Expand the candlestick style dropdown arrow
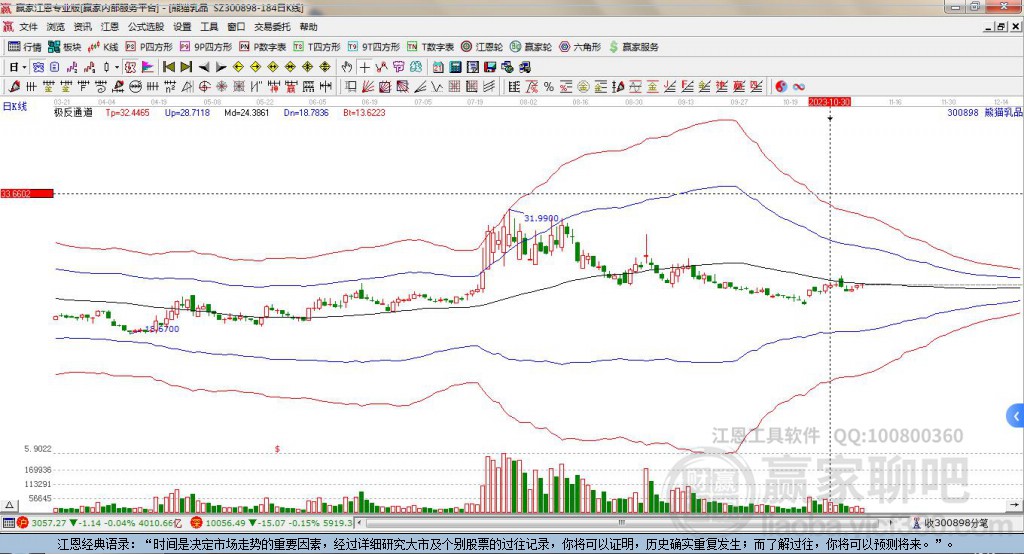The width and height of the screenshot is (1024, 554). pos(117,67)
